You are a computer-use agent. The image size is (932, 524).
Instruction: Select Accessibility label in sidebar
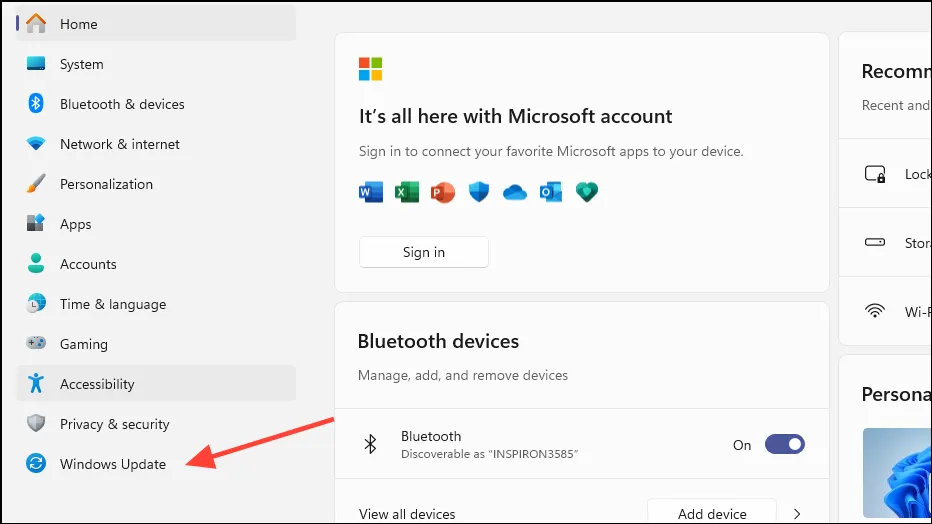pos(97,384)
